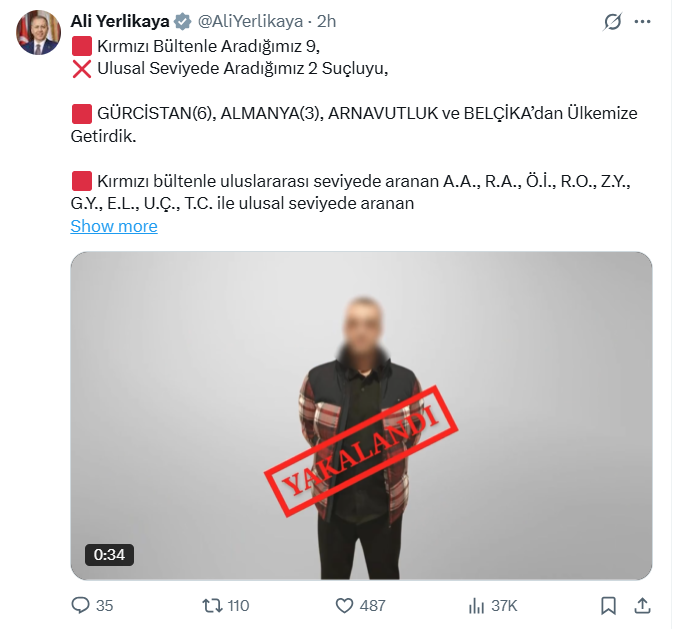Image resolution: width=686 pixels, height=629 pixels.
Task: Click the share upload icon
Action: pos(642,606)
